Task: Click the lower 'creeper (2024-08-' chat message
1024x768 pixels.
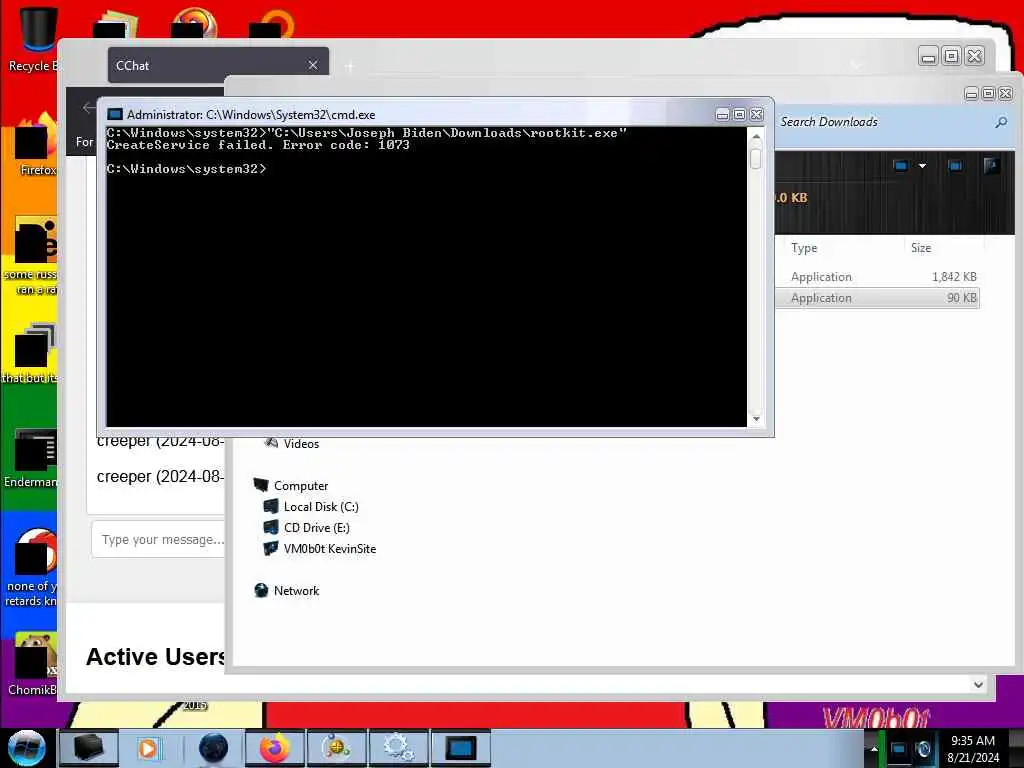Action: pos(160,477)
